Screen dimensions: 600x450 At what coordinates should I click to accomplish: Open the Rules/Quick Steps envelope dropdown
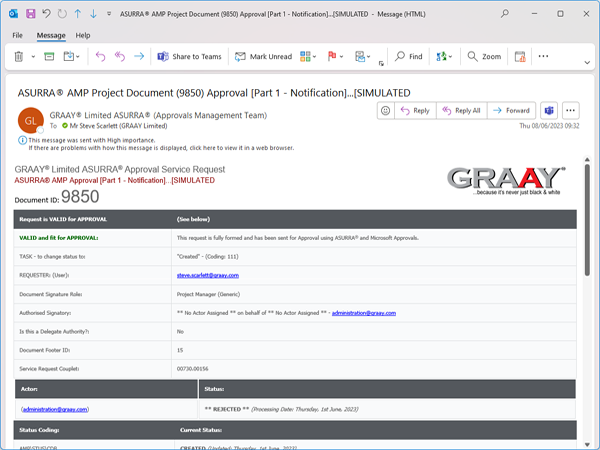coord(362,57)
